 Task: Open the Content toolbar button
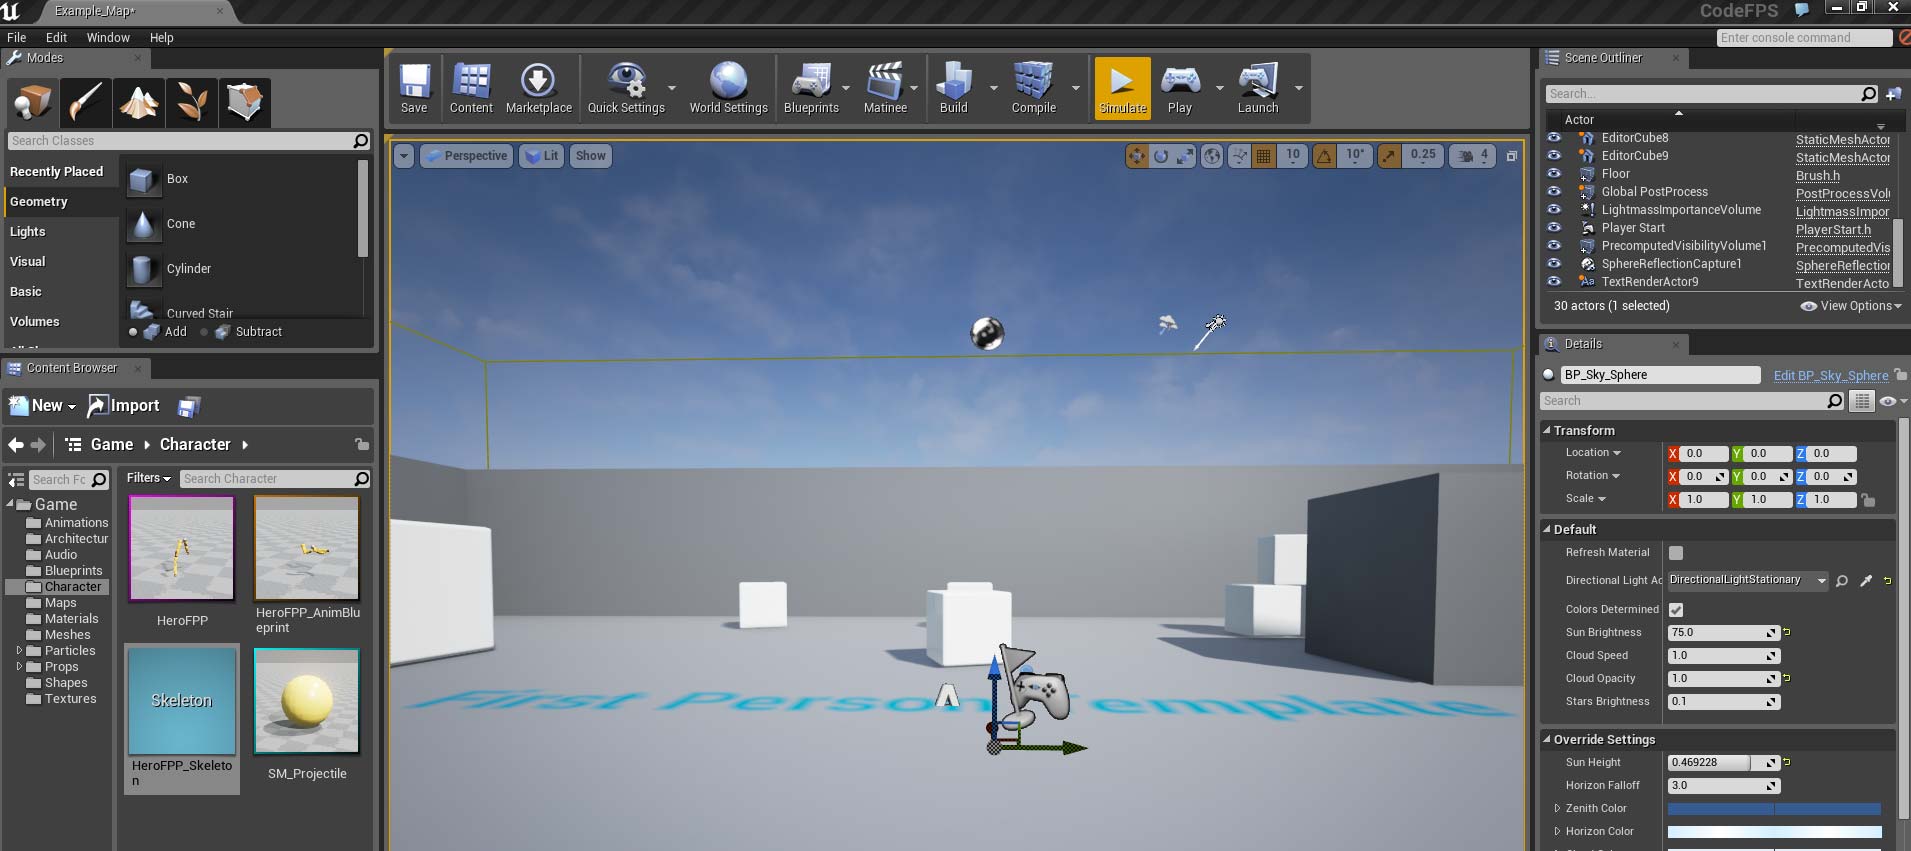click(471, 89)
